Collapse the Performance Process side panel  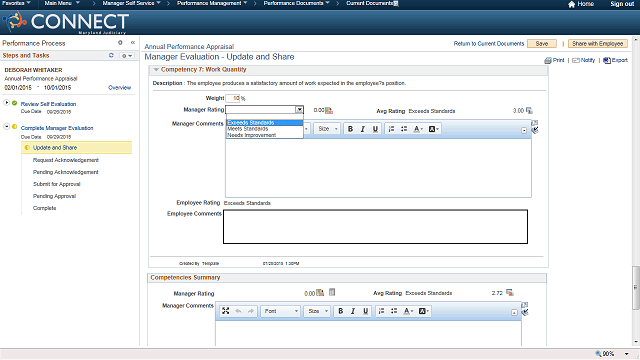coord(133,42)
